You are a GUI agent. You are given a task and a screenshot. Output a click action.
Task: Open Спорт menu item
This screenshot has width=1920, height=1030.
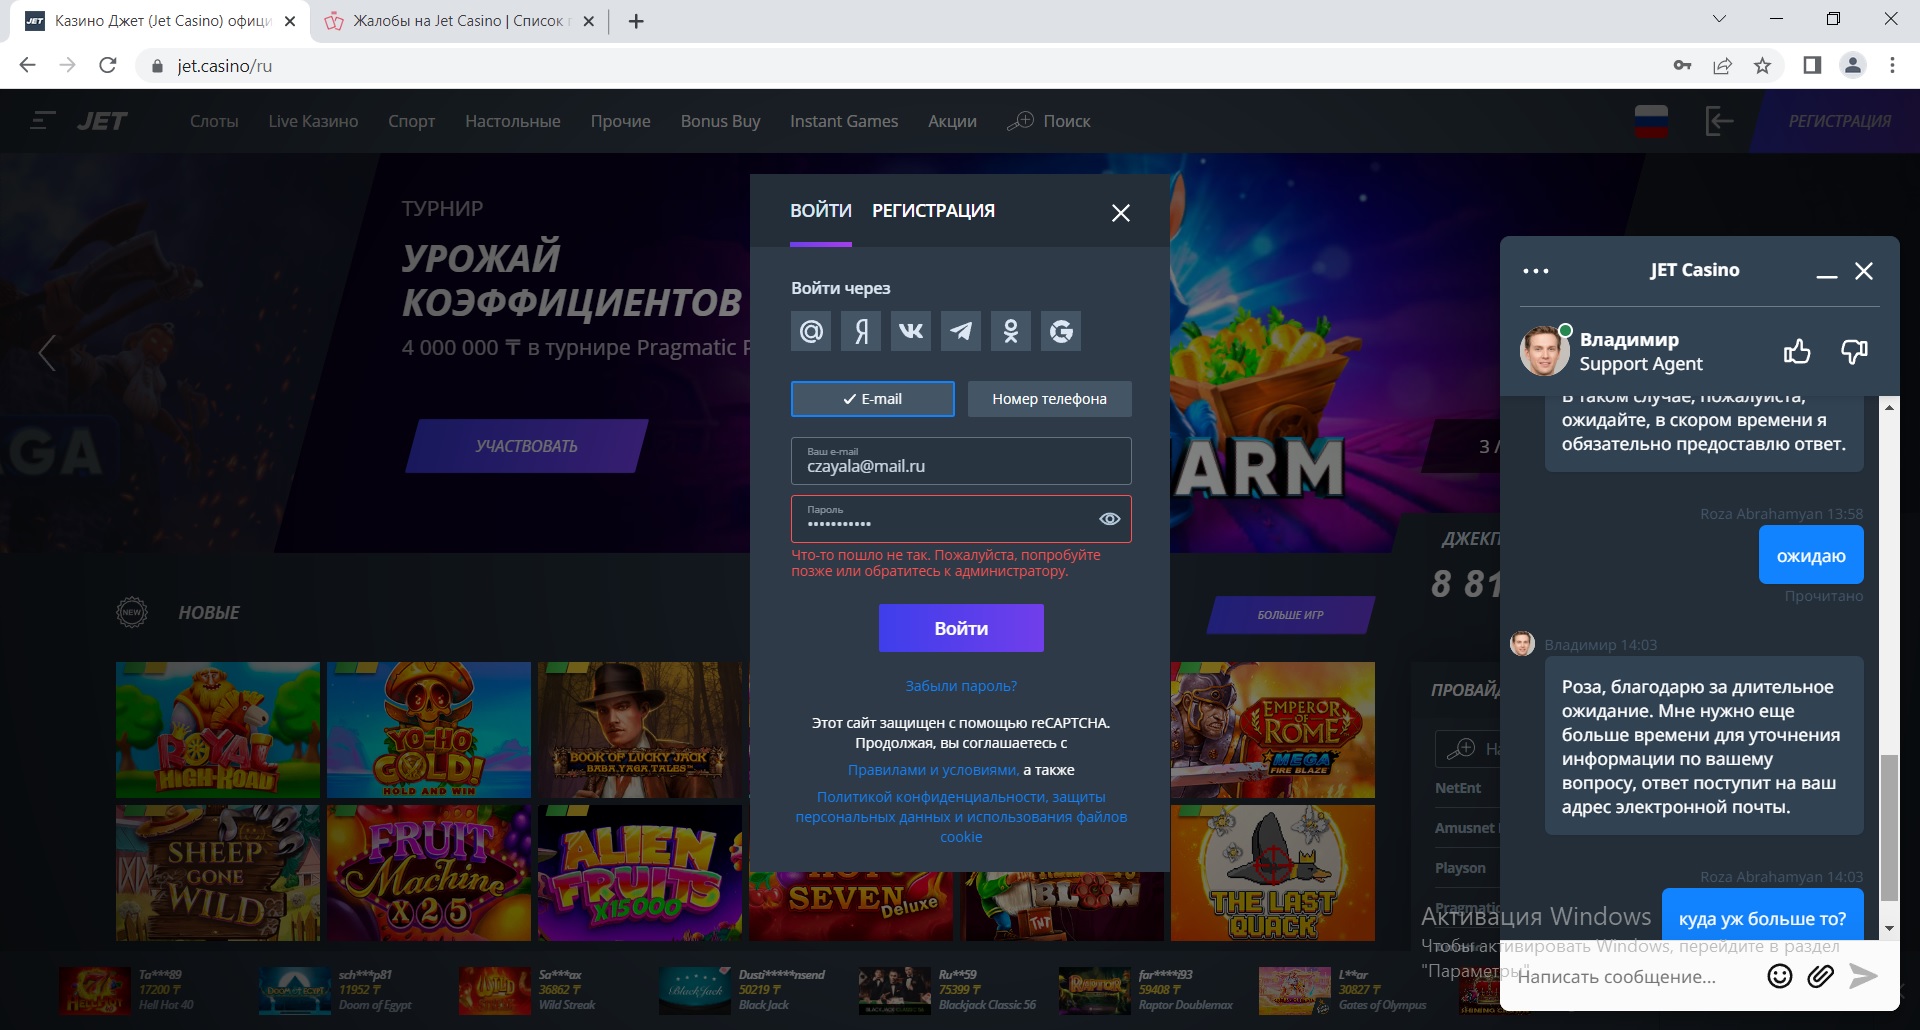tap(411, 121)
